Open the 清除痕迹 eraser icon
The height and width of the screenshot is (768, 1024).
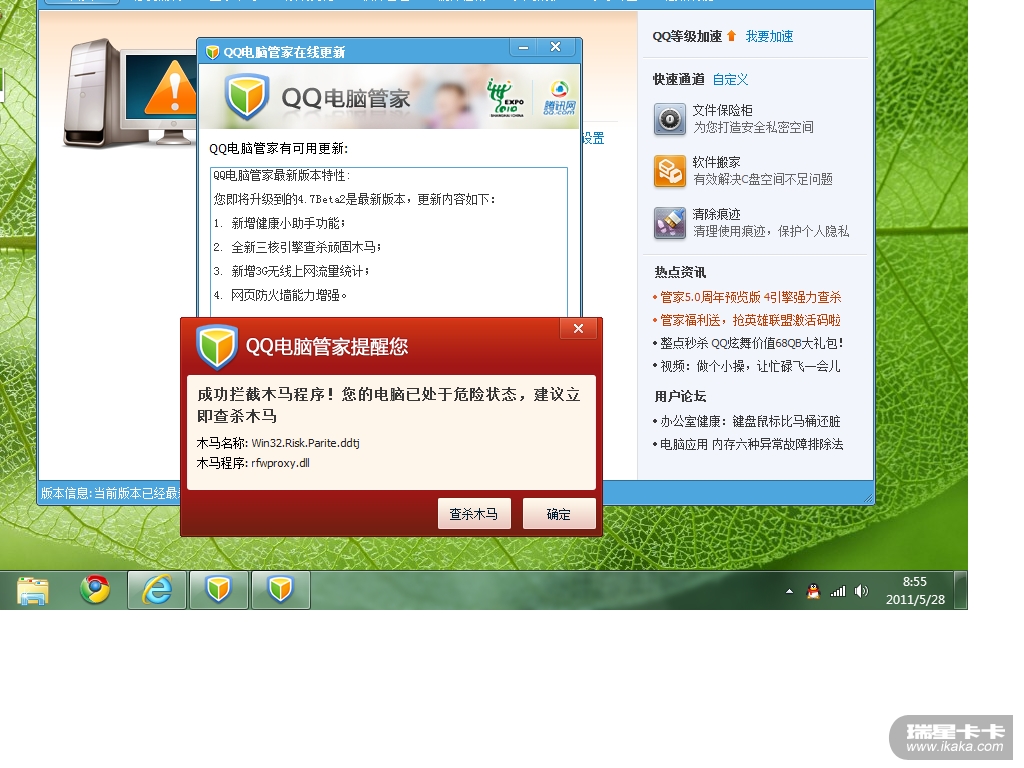[669, 223]
